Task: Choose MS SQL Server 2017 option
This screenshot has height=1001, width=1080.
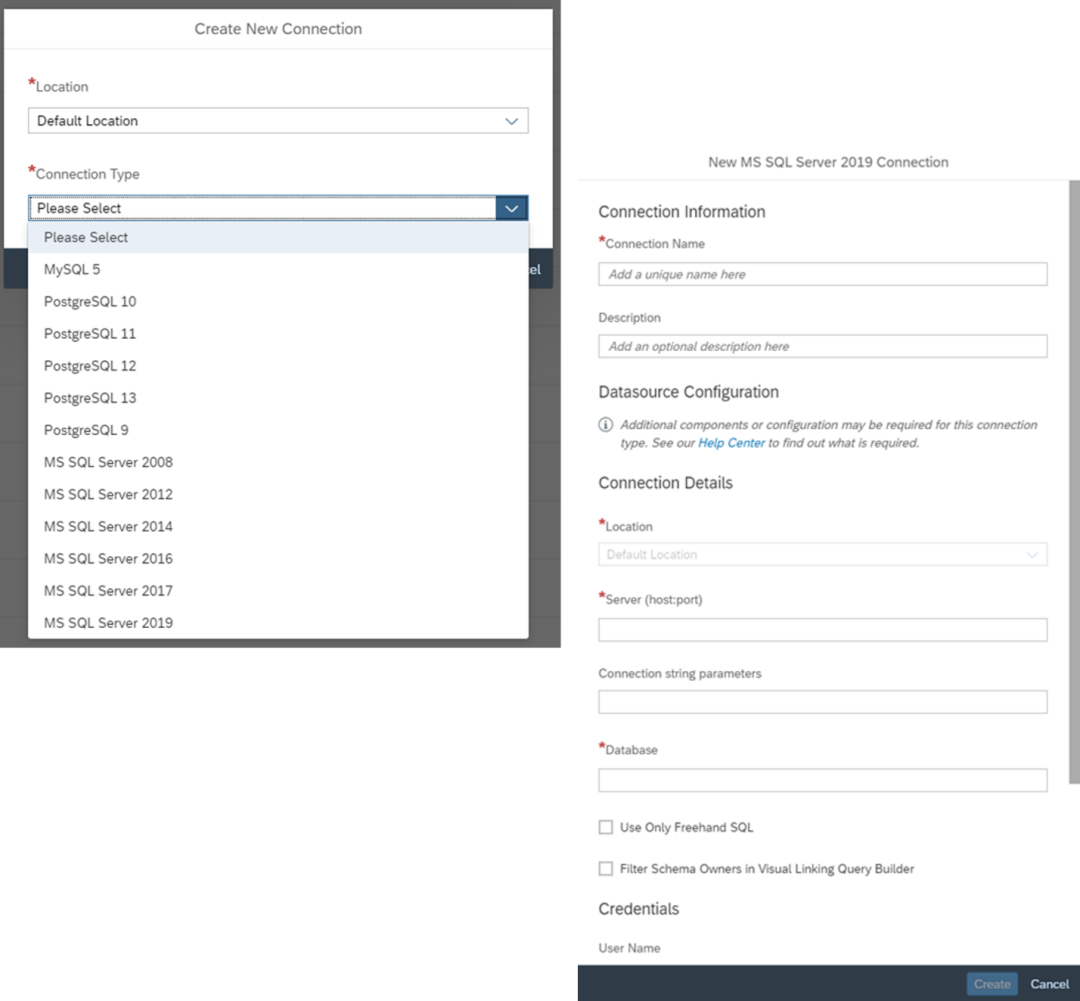Action: coord(278,591)
